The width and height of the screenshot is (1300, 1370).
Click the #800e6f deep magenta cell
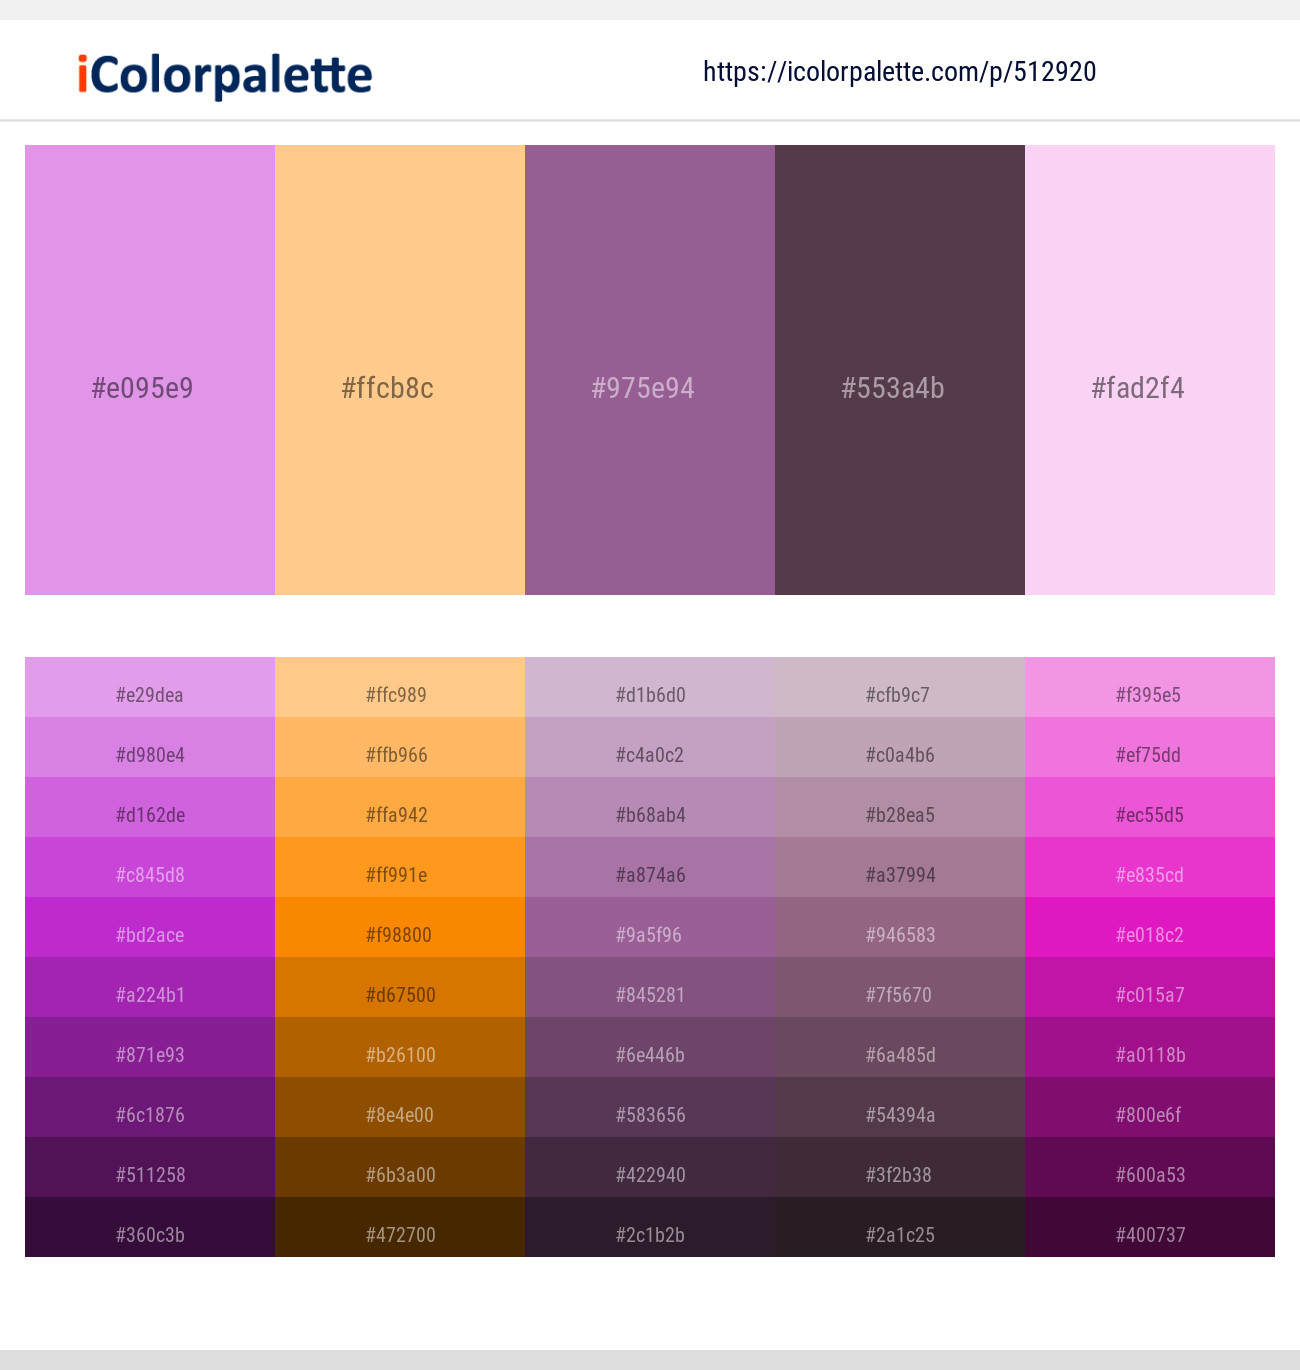1150,1107
